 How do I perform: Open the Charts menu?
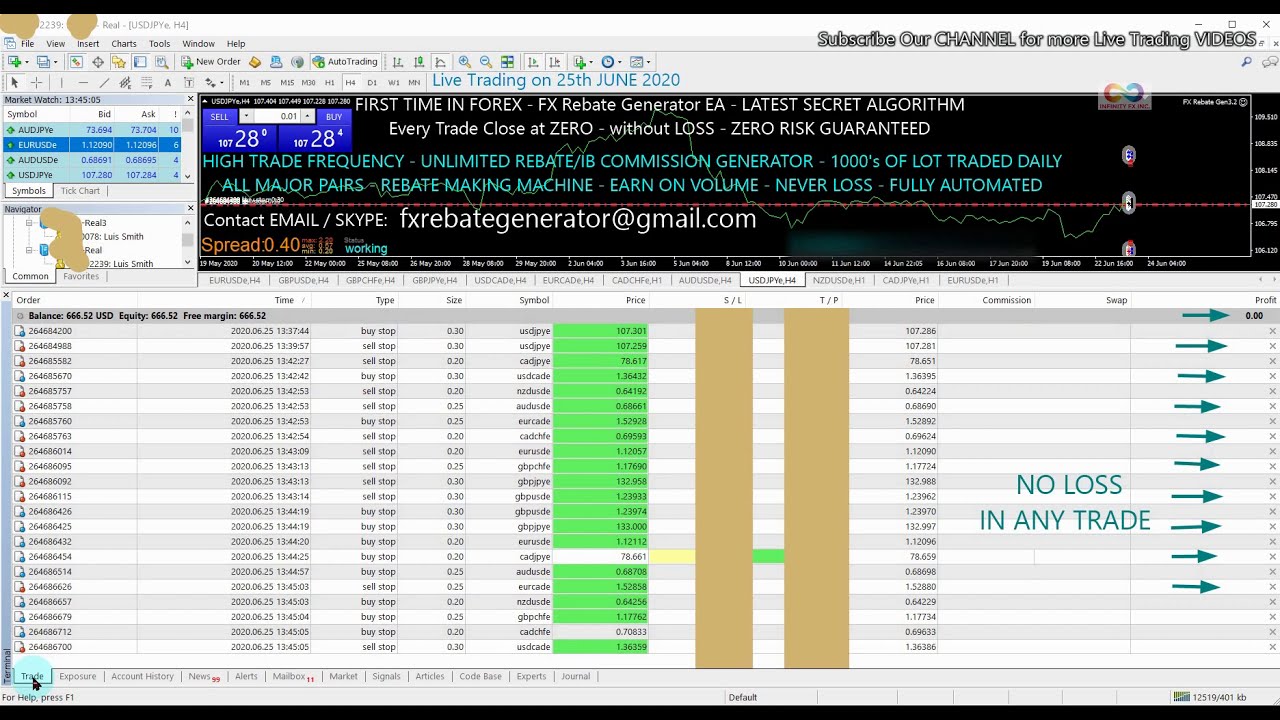pos(124,44)
